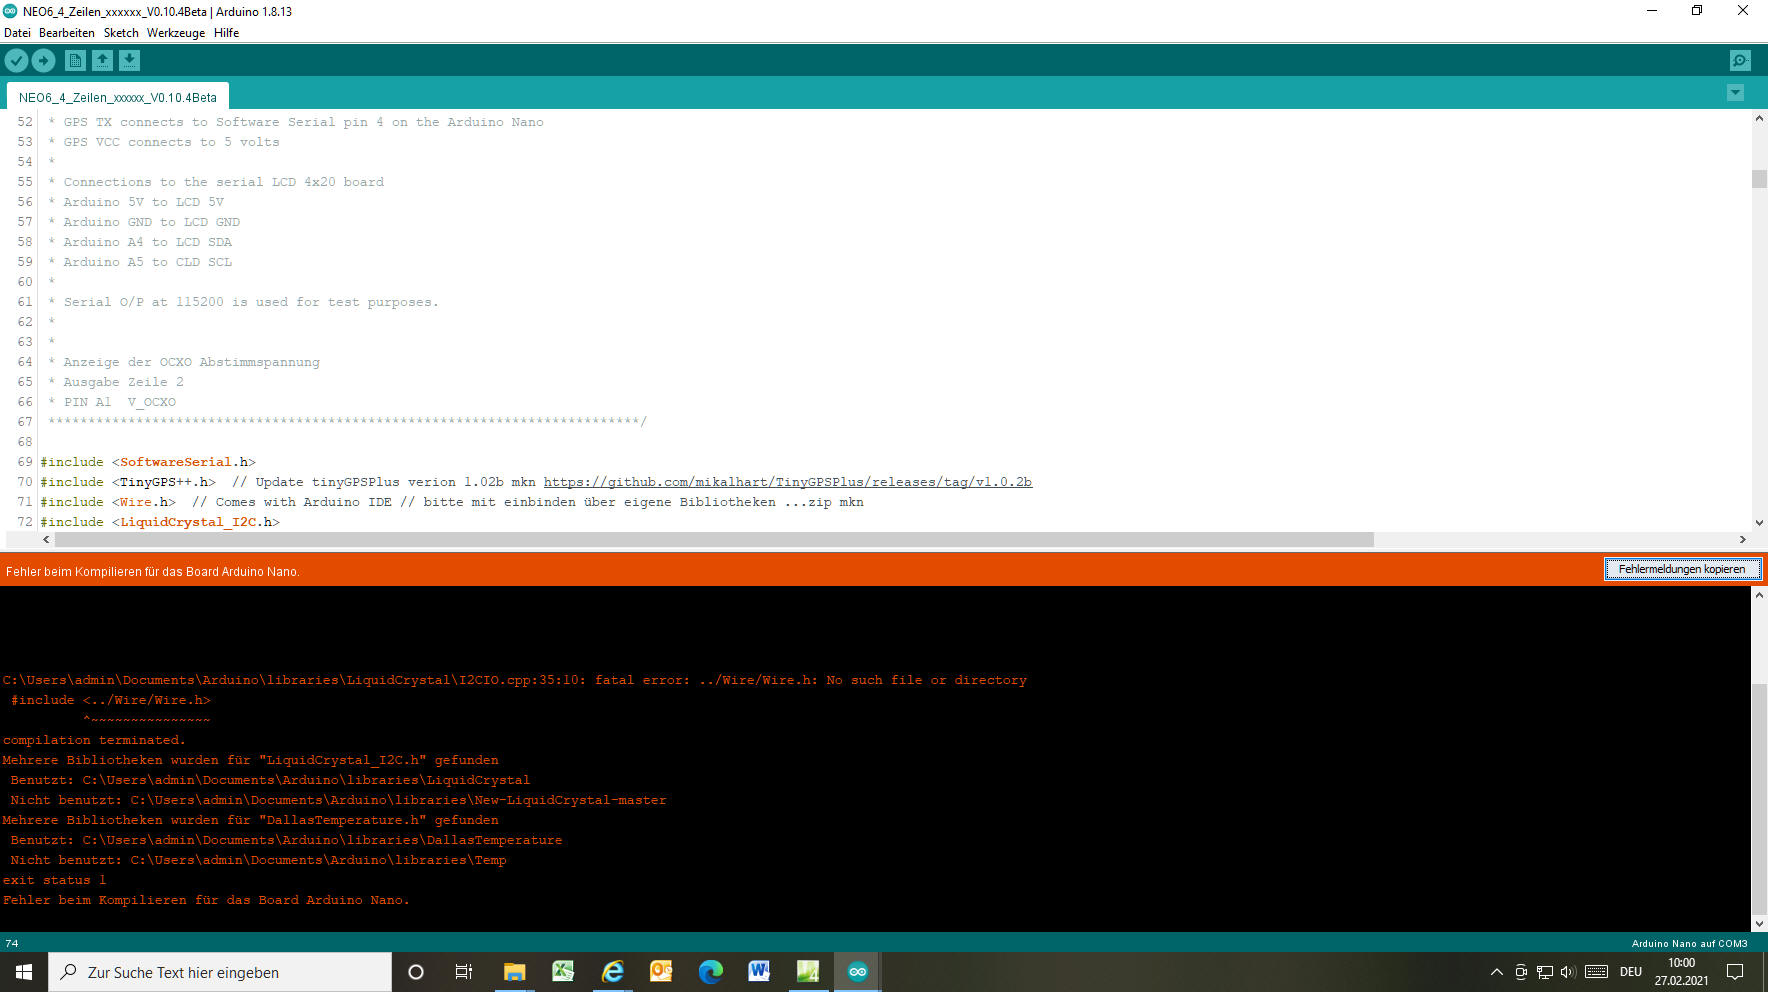The height and width of the screenshot is (992, 1768).
Task: Click 'Arduino Nano auf COM3' status text
Action: tap(1689, 943)
